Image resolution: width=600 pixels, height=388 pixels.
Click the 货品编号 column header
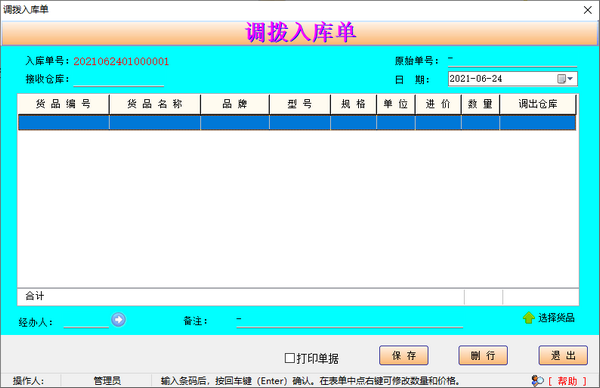[x=64, y=104]
